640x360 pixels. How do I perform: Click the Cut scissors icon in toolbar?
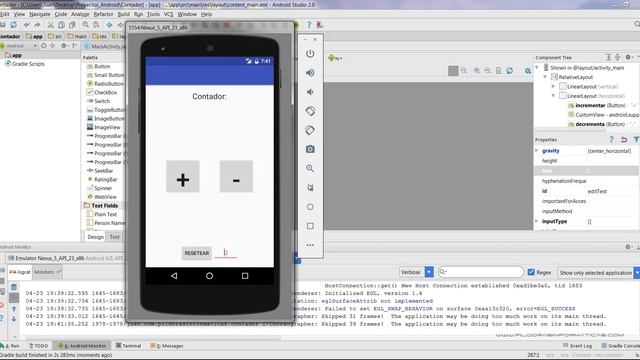click(x=51, y=25)
